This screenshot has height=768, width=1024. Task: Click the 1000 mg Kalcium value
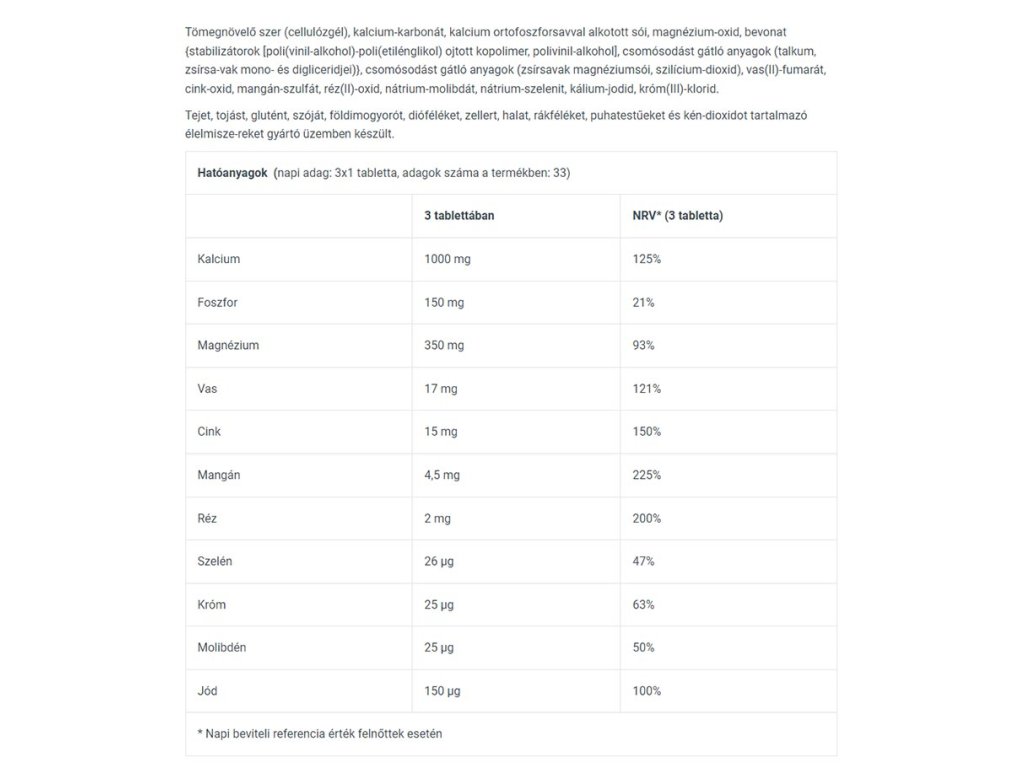click(x=448, y=259)
